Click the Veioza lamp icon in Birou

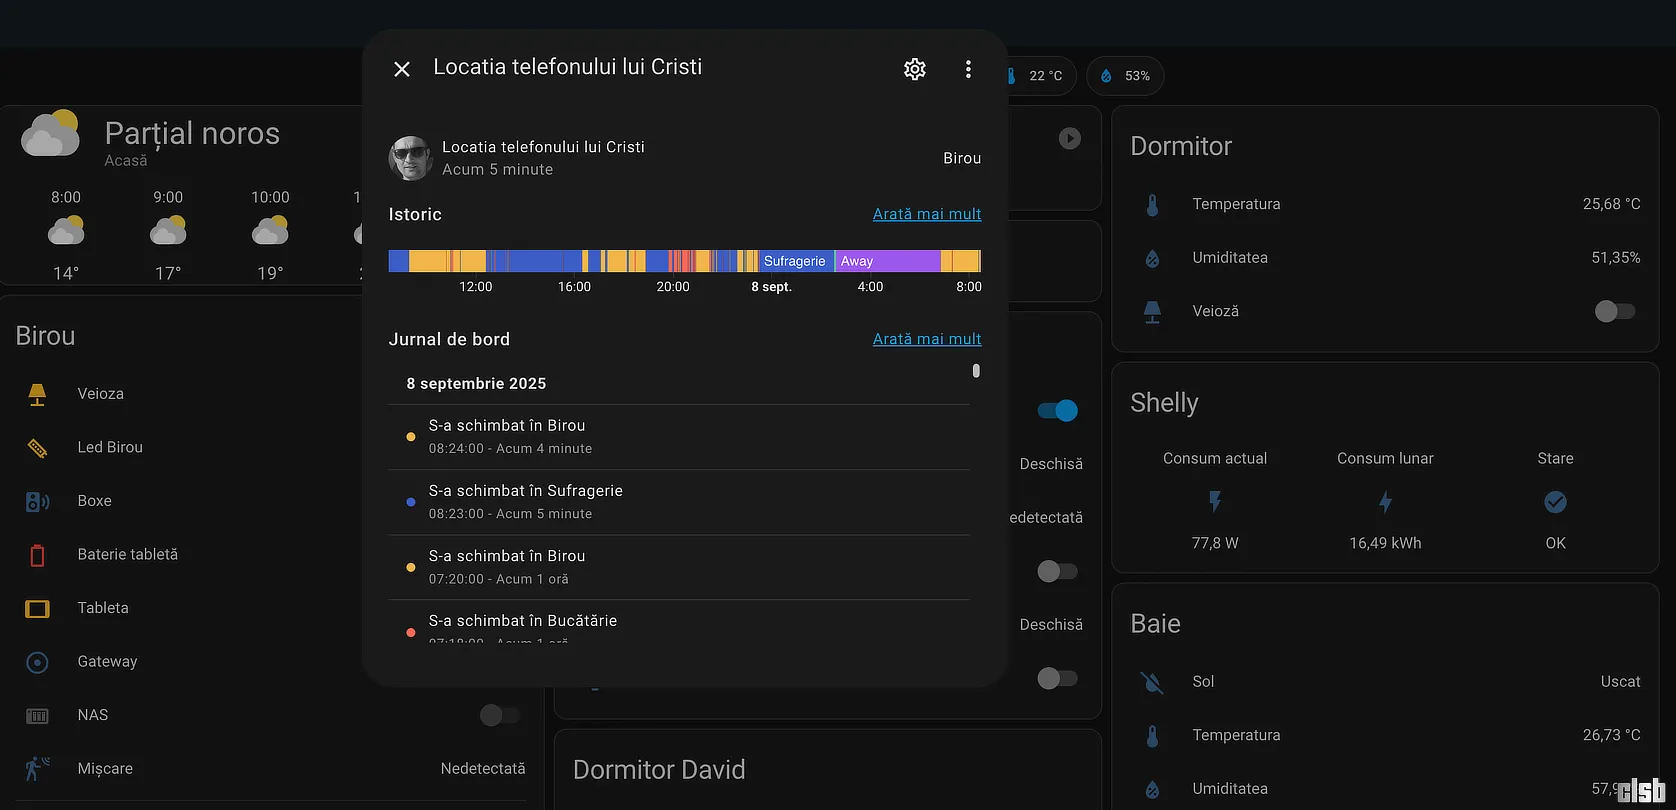(x=37, y=394)
